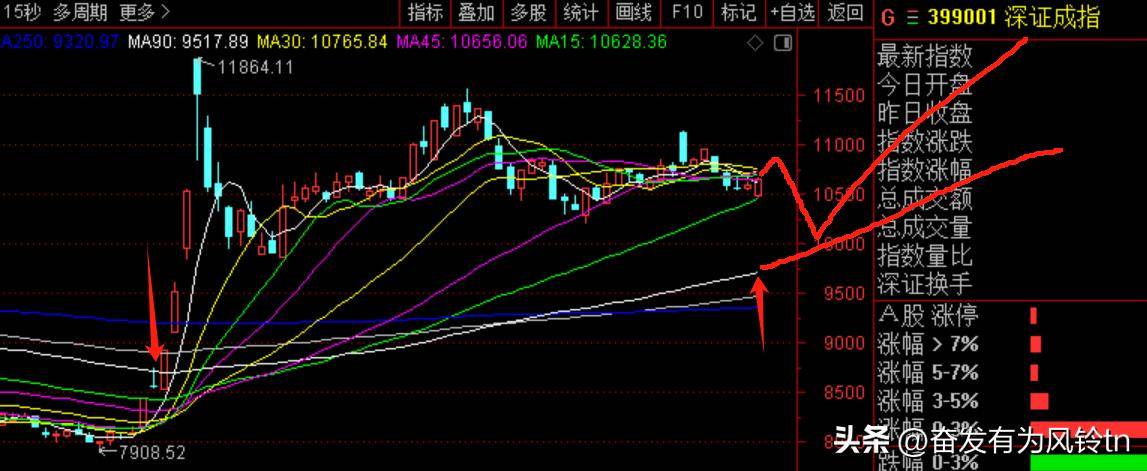Click the MA90: 9517.89 label
The width and height of the screenshot is (1147, 471).
pos(188,42)
